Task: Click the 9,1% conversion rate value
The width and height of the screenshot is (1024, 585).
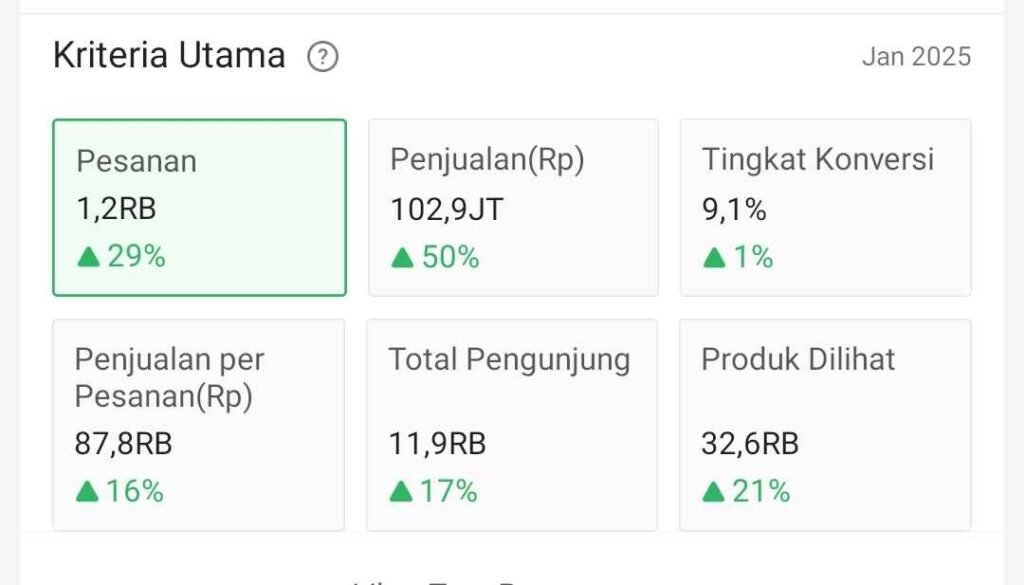Action: 734,209
